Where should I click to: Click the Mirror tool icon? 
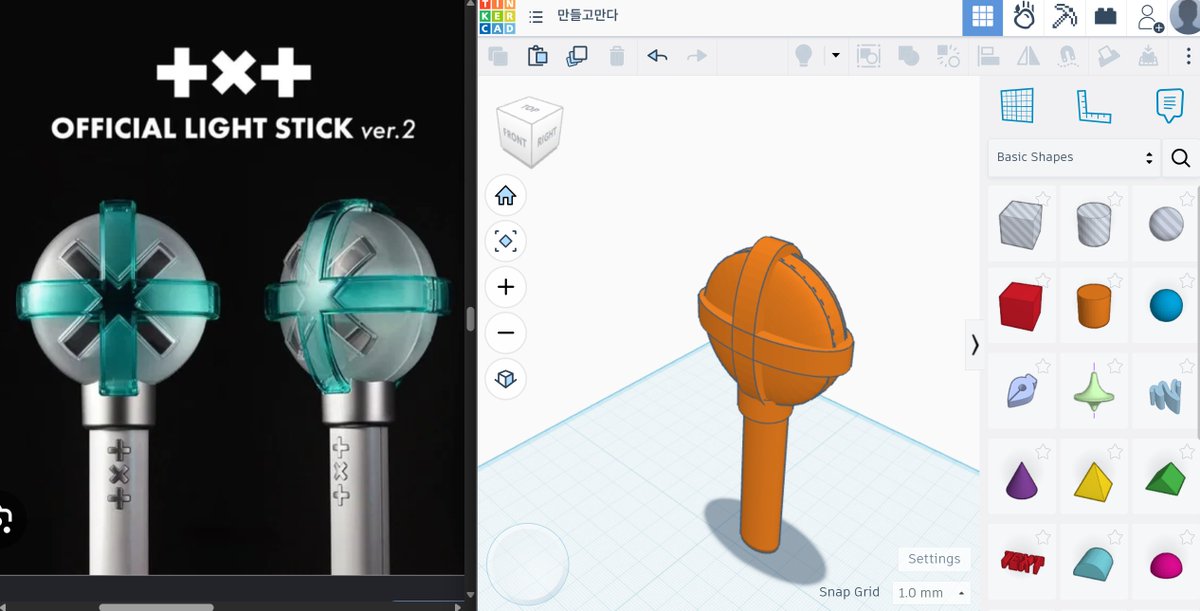pyautogui.click(x=1027, y=56)
